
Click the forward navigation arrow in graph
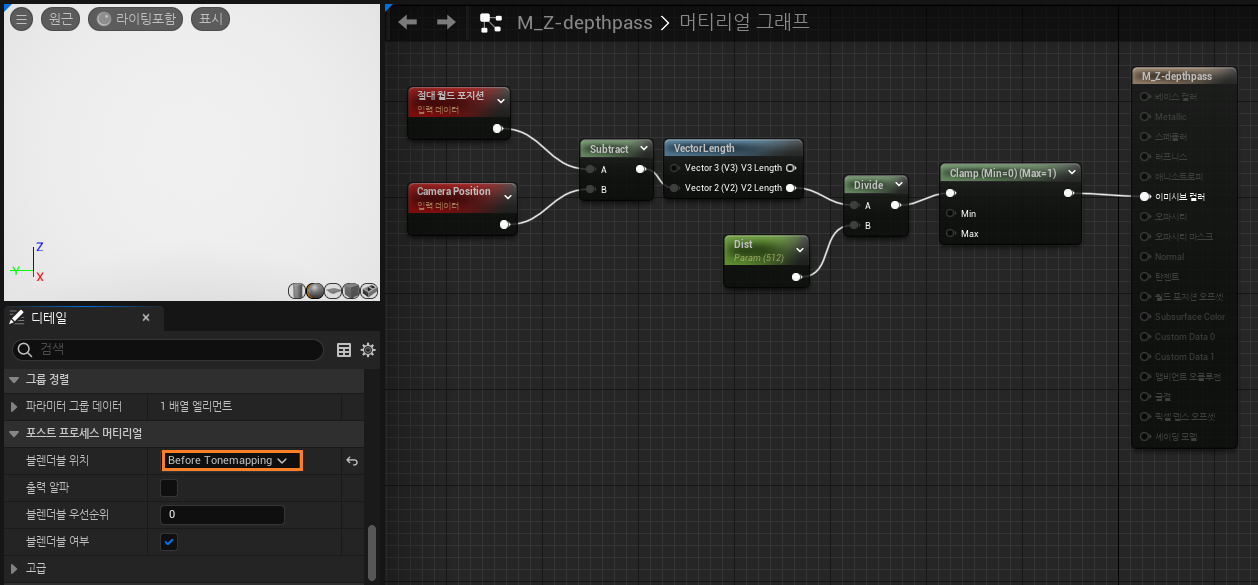coord(446,22)
